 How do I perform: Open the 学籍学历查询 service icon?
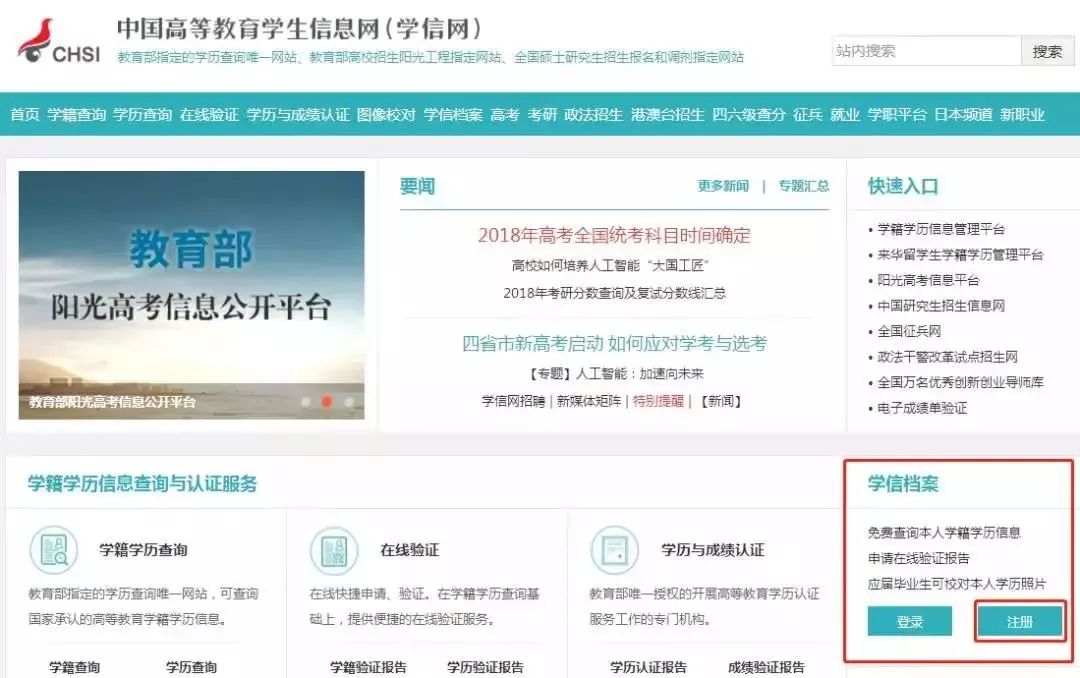click(54, 550)
